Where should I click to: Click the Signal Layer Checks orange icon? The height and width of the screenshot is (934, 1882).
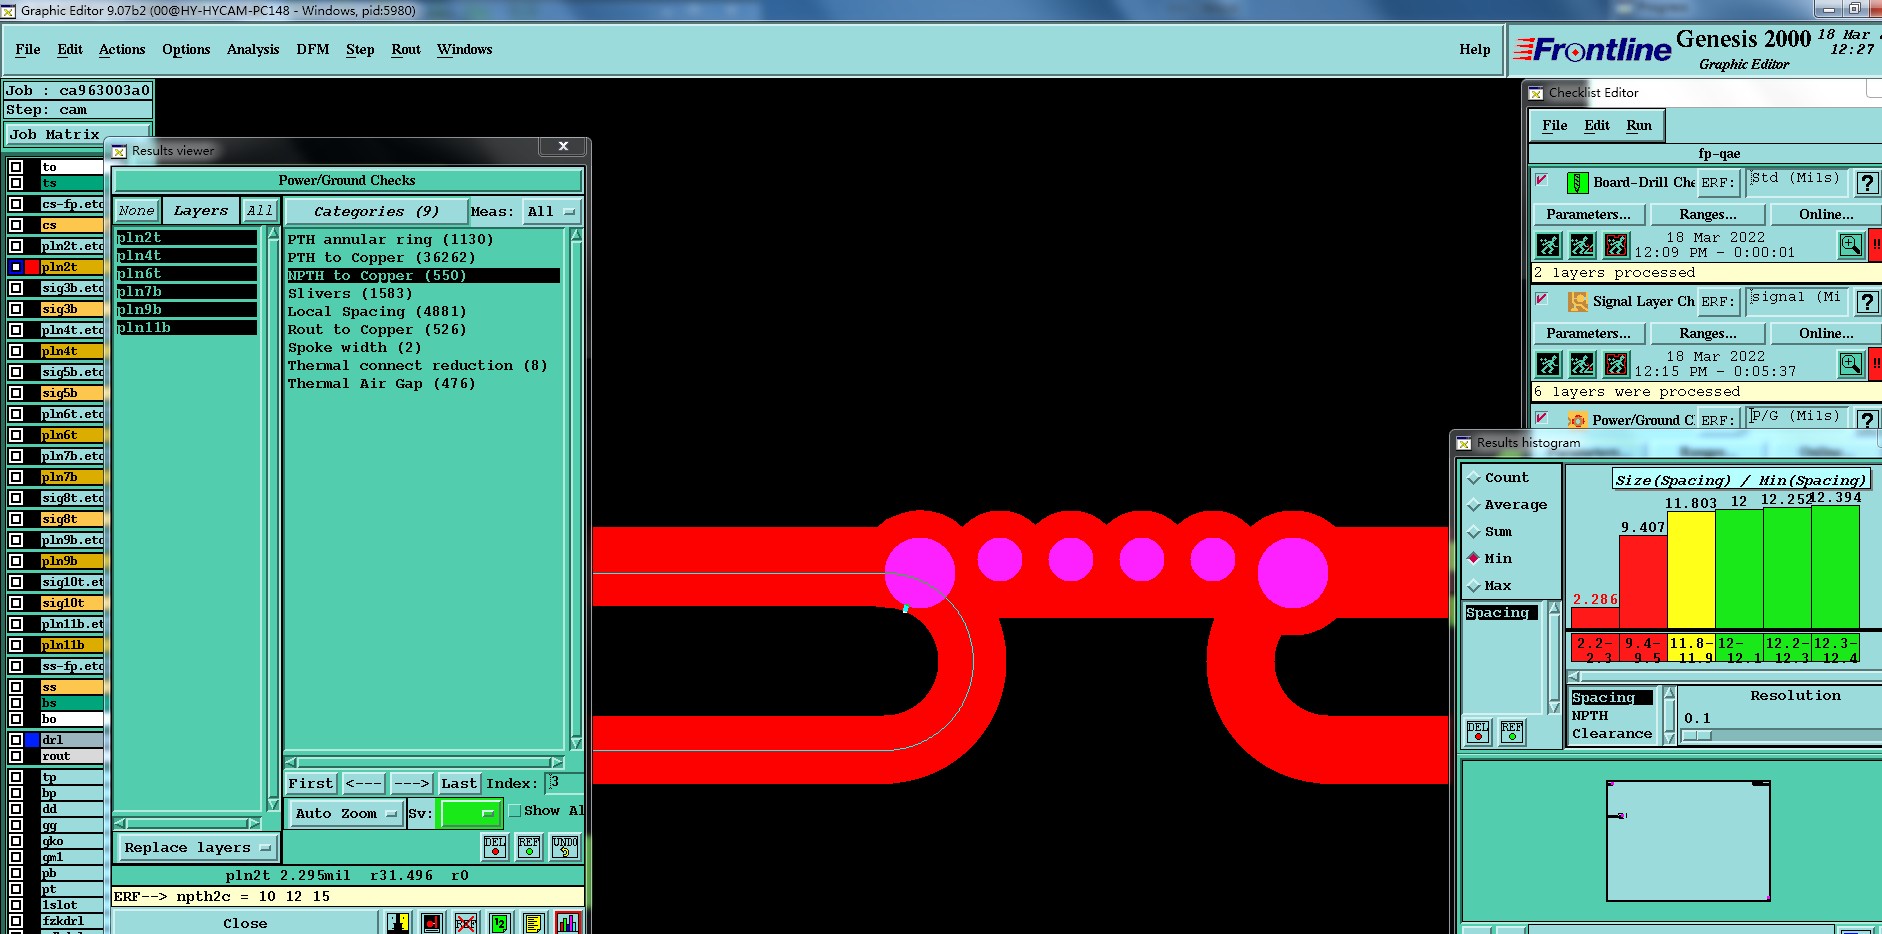(x=1577, y=302)
